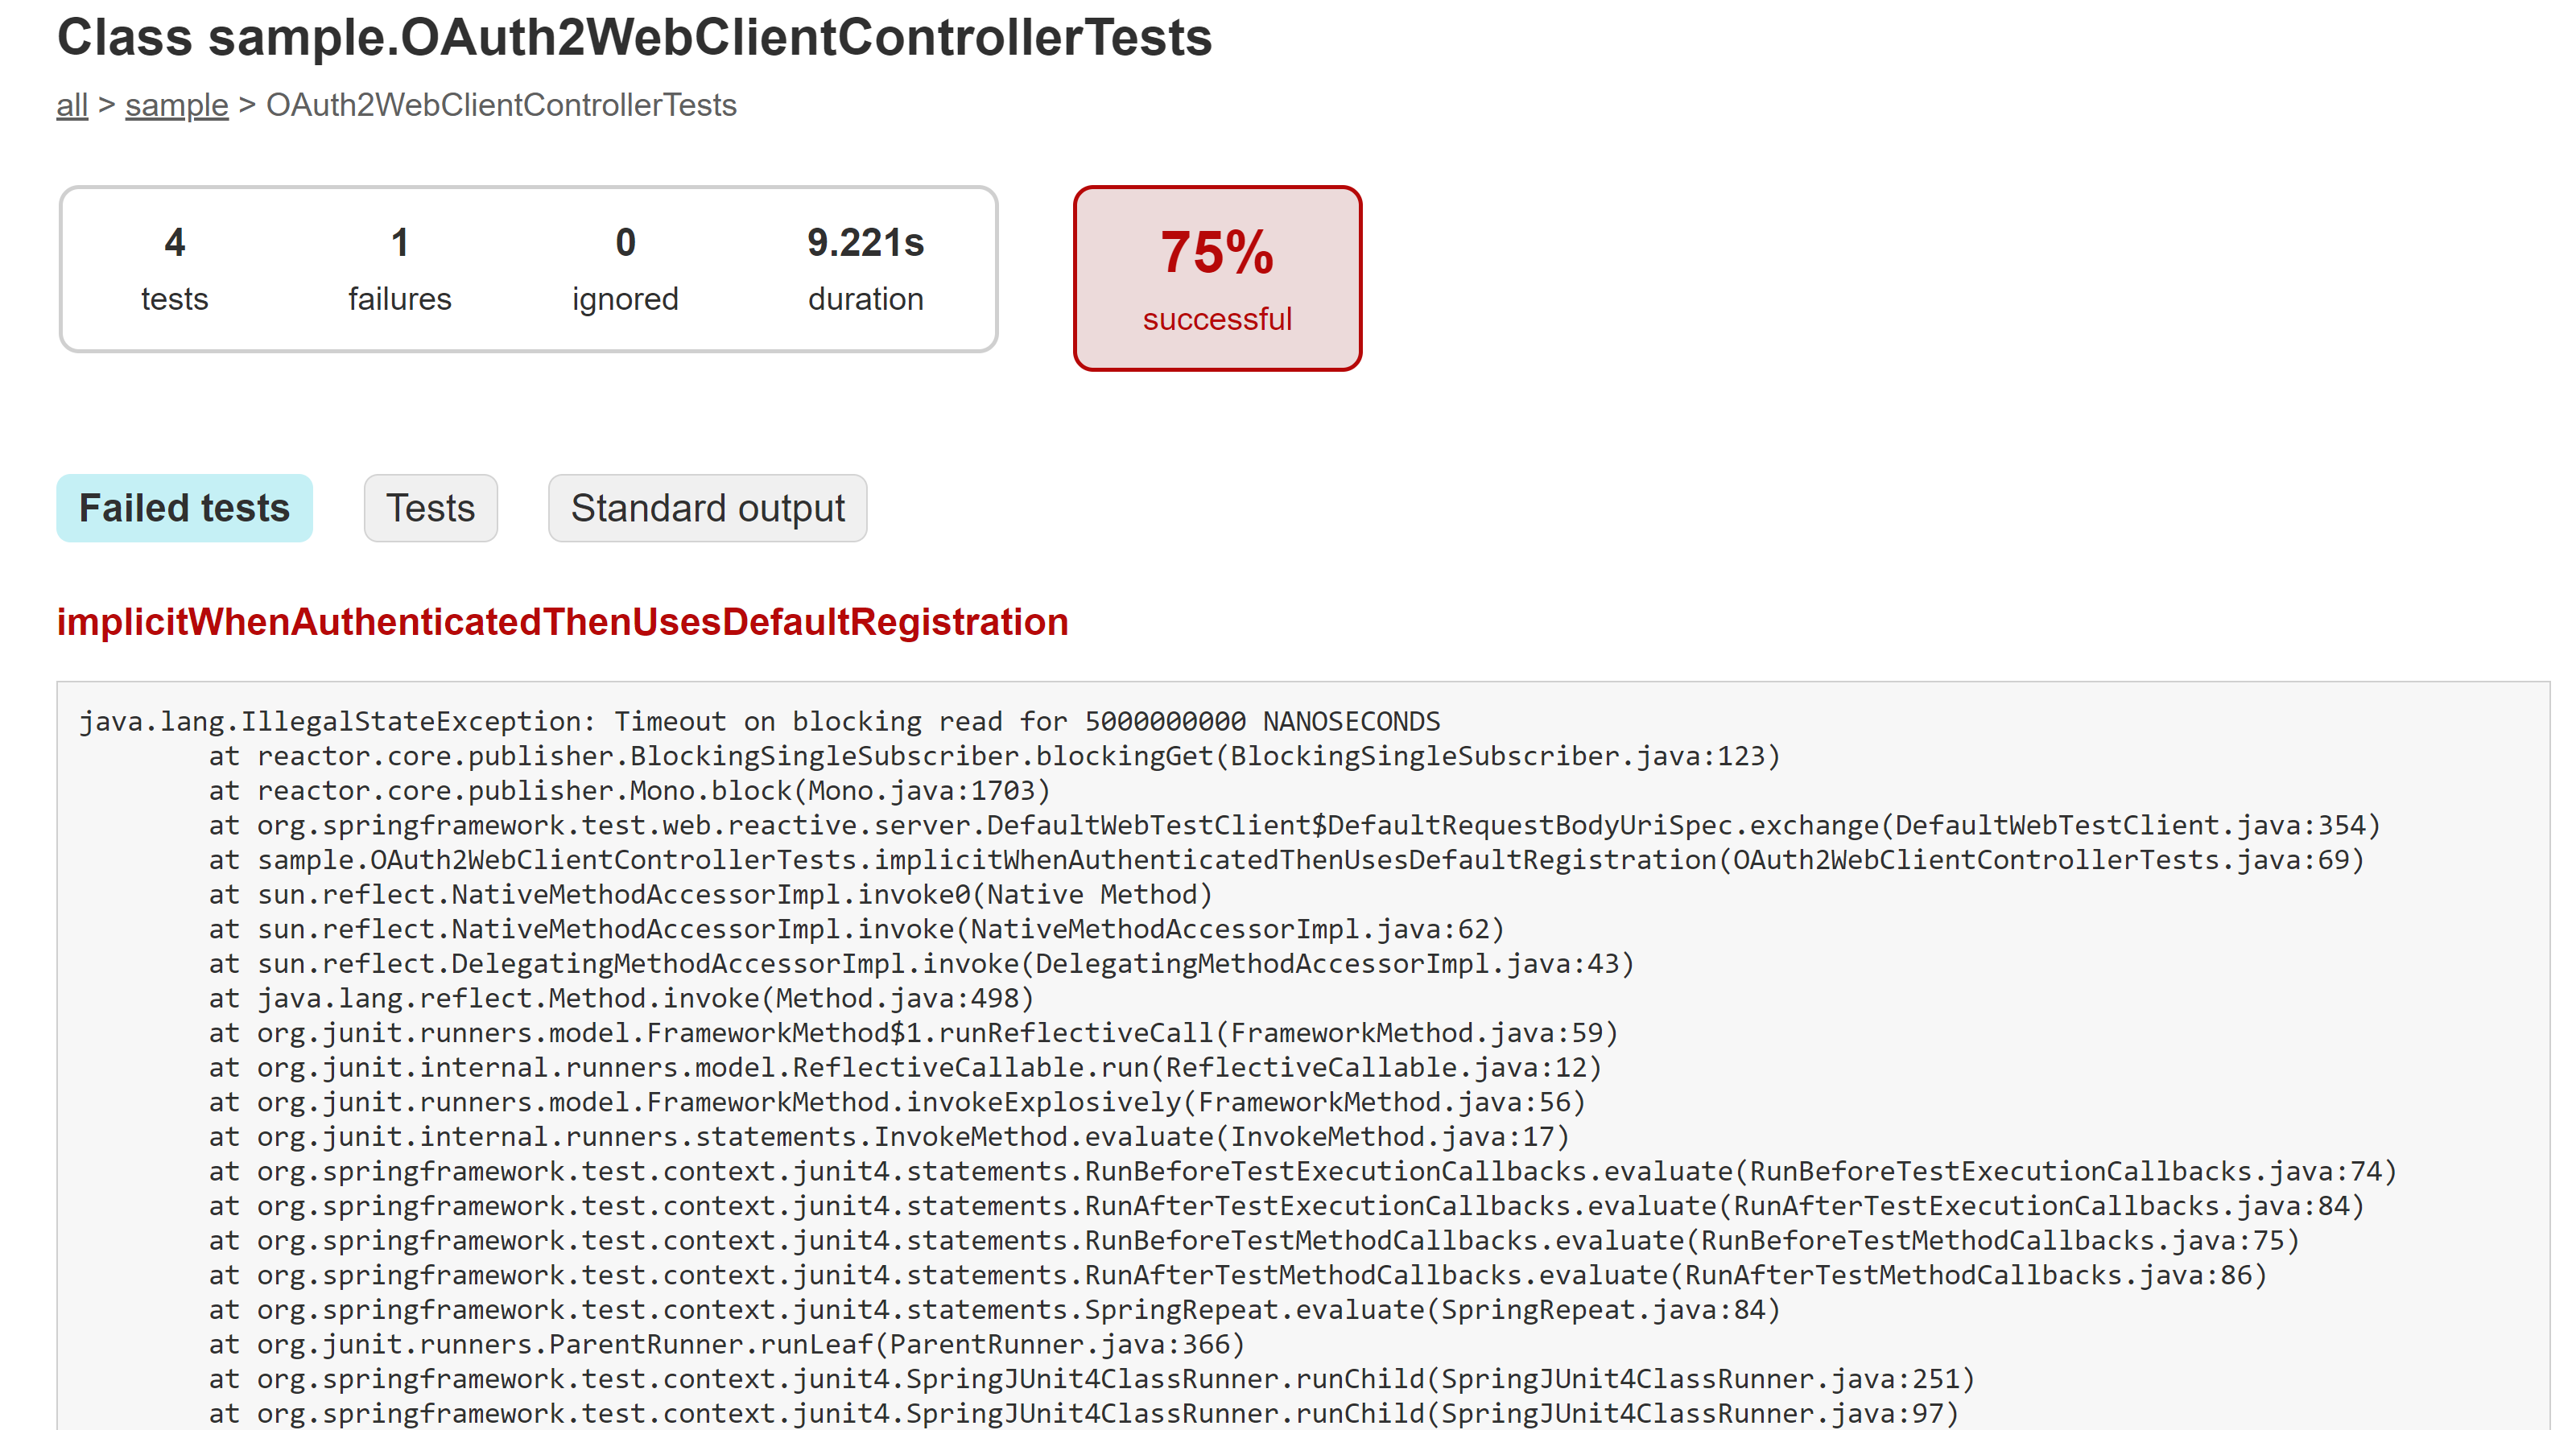
Task: Click the 9.221s duration counter
Action: [x=865, y=268]
